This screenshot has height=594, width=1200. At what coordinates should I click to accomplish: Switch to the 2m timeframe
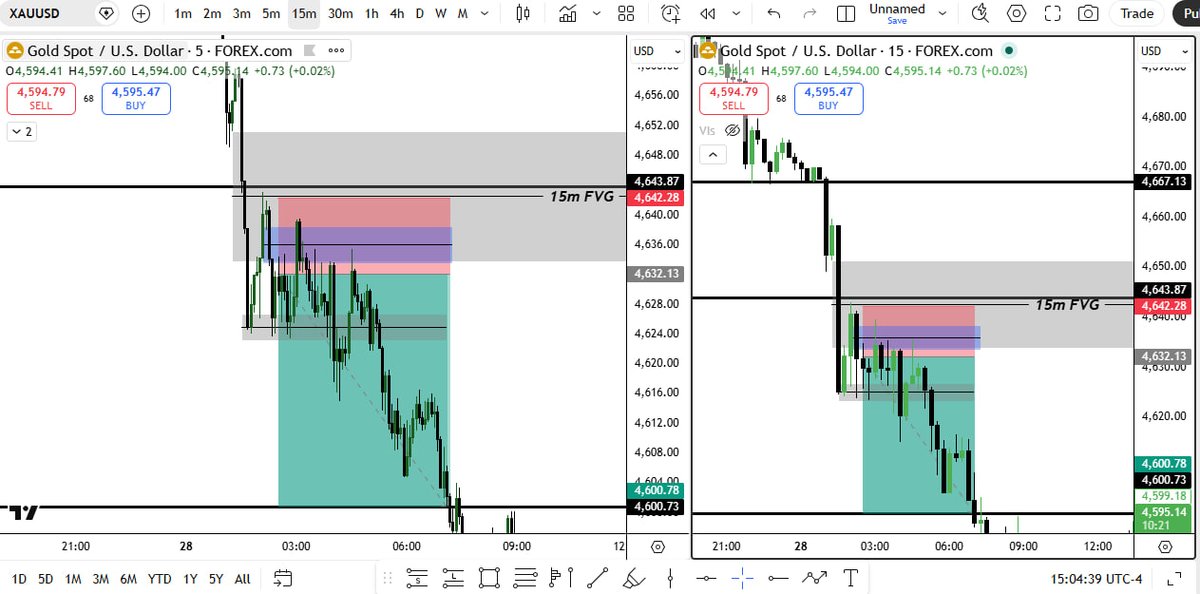[212, 14]
